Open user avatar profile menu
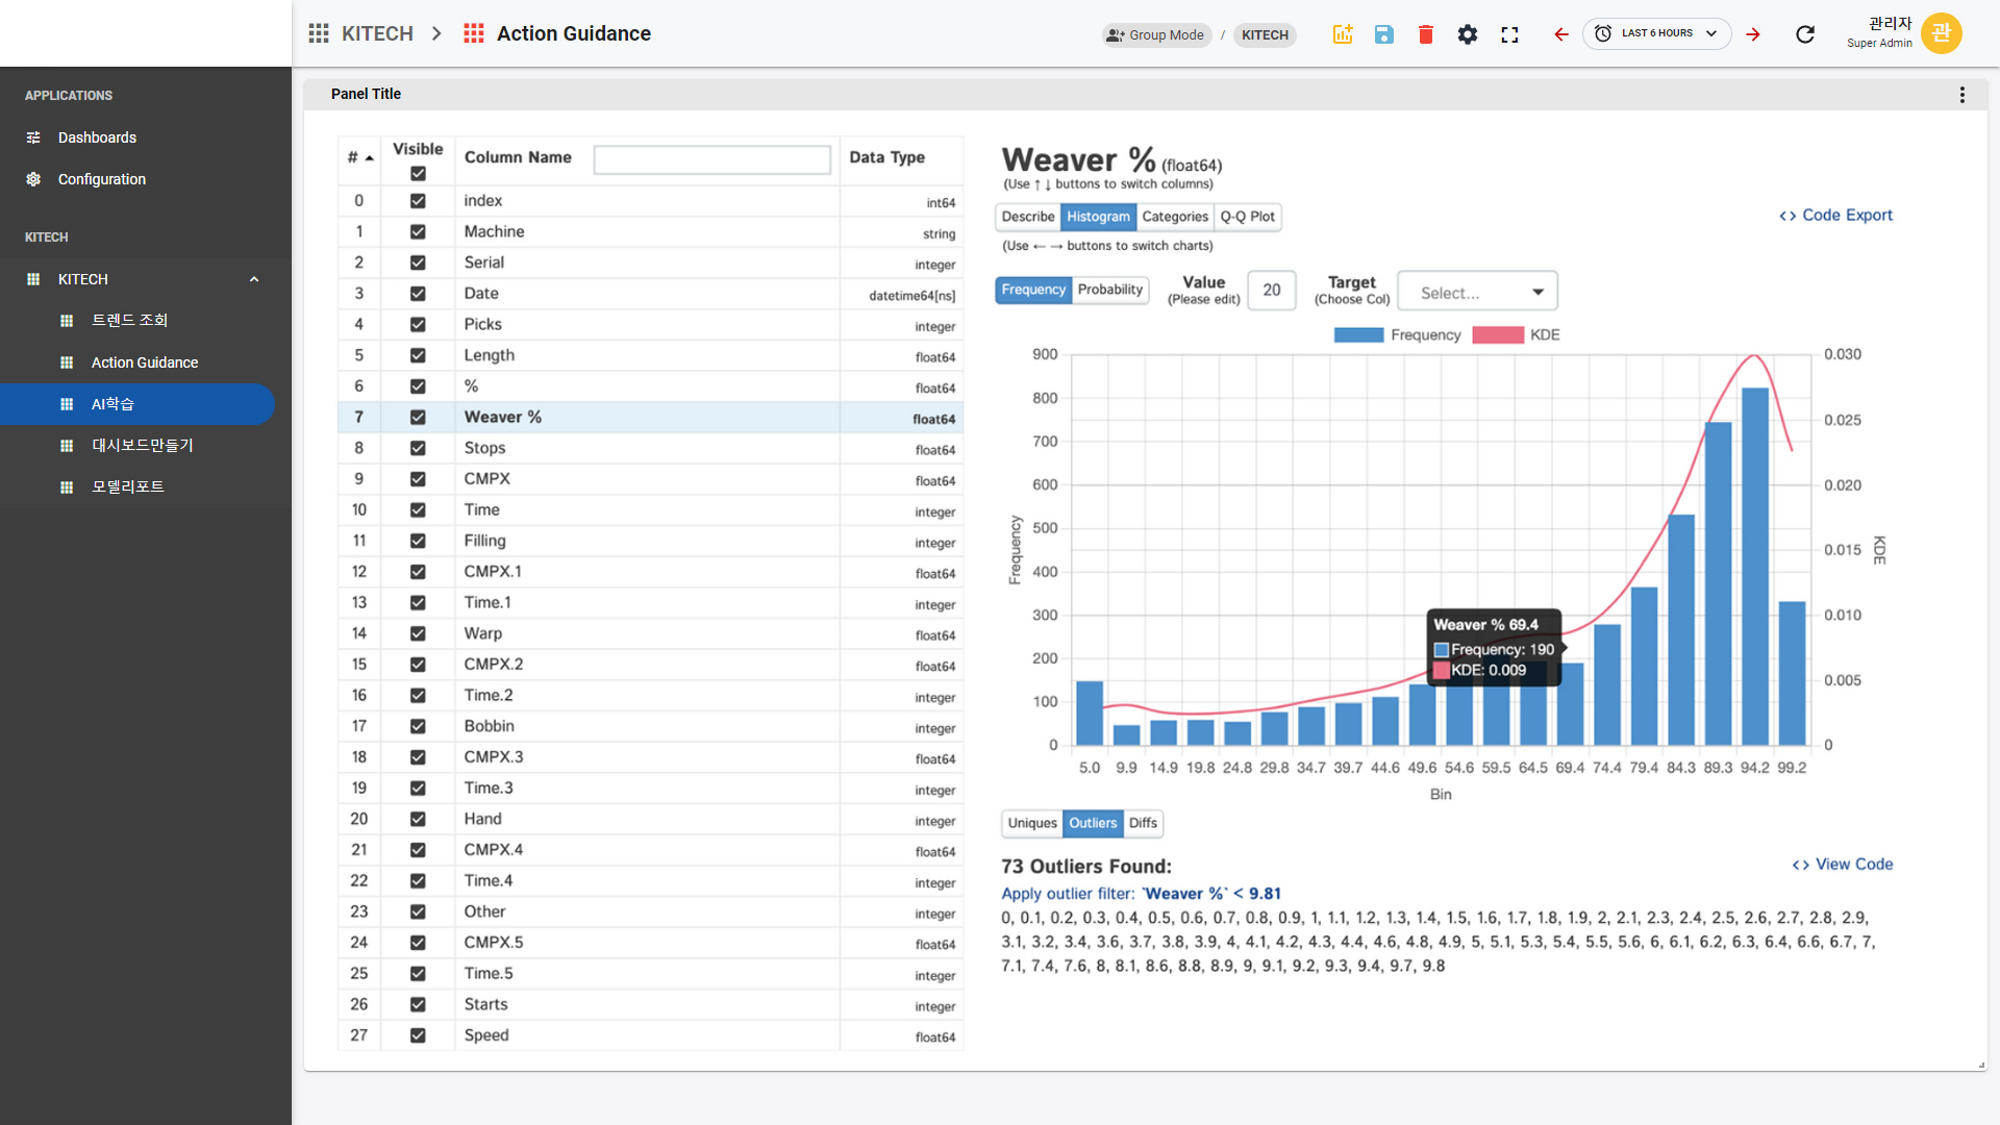 1941,33
